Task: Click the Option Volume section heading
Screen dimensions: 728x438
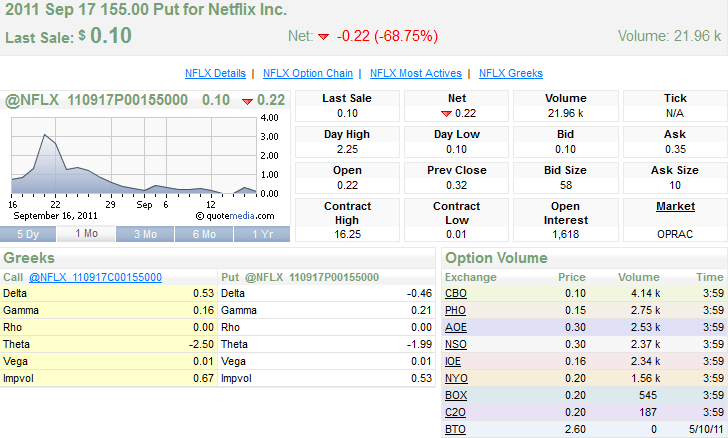Action: pyautogui.click(x=496, y=258)
